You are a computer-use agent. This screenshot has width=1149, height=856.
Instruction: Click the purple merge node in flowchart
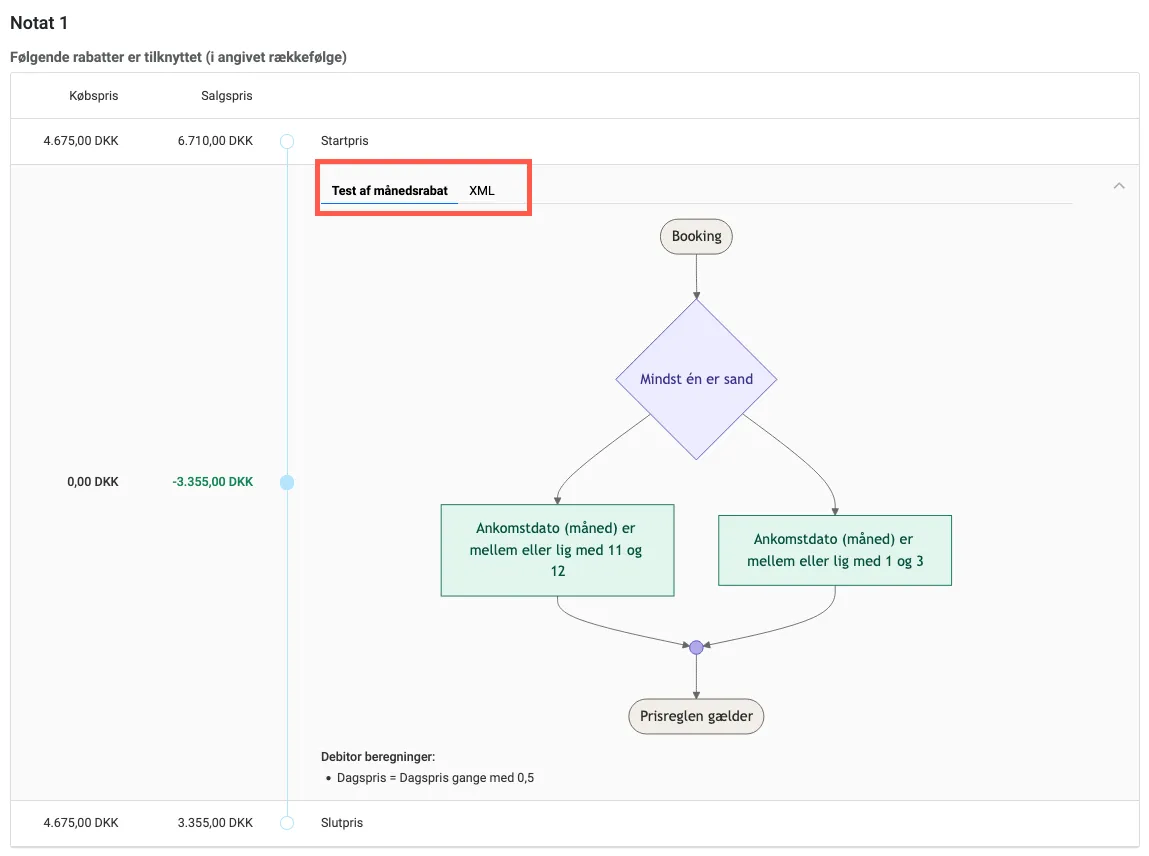pos(696,647)
